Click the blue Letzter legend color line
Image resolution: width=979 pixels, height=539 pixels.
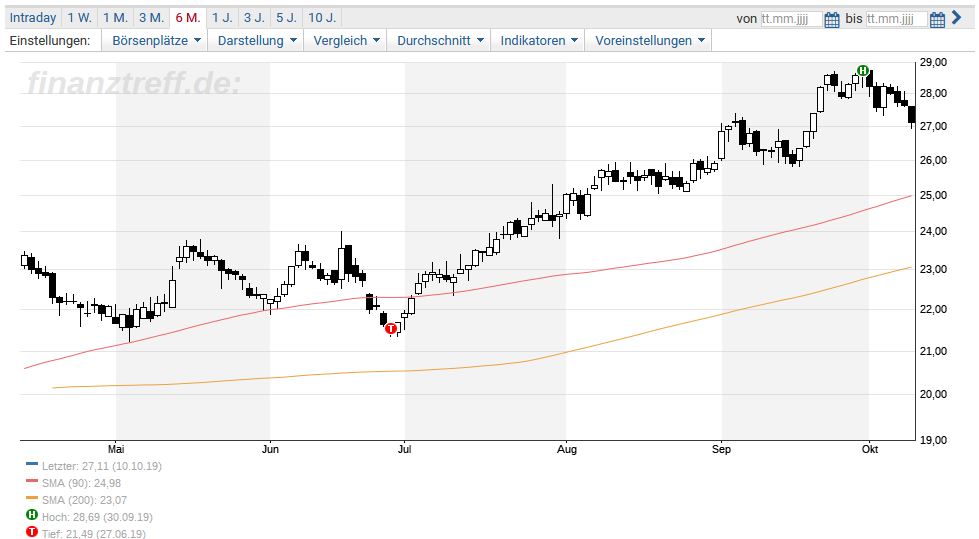coord(32,464)
